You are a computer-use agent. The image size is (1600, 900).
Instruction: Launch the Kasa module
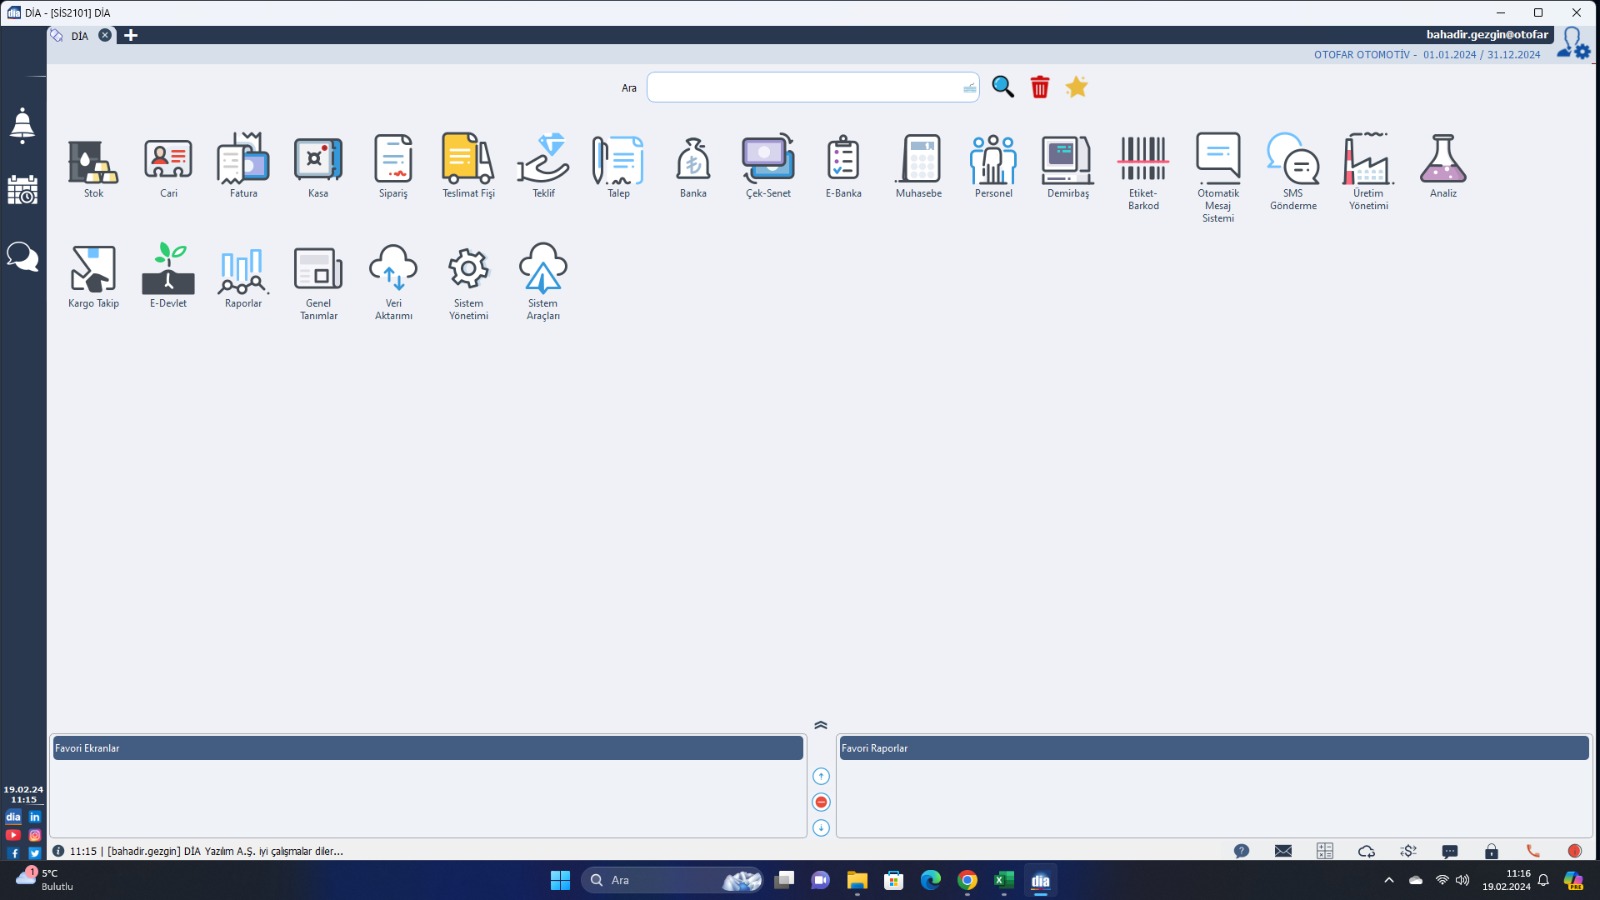click(x=318, y=162)
